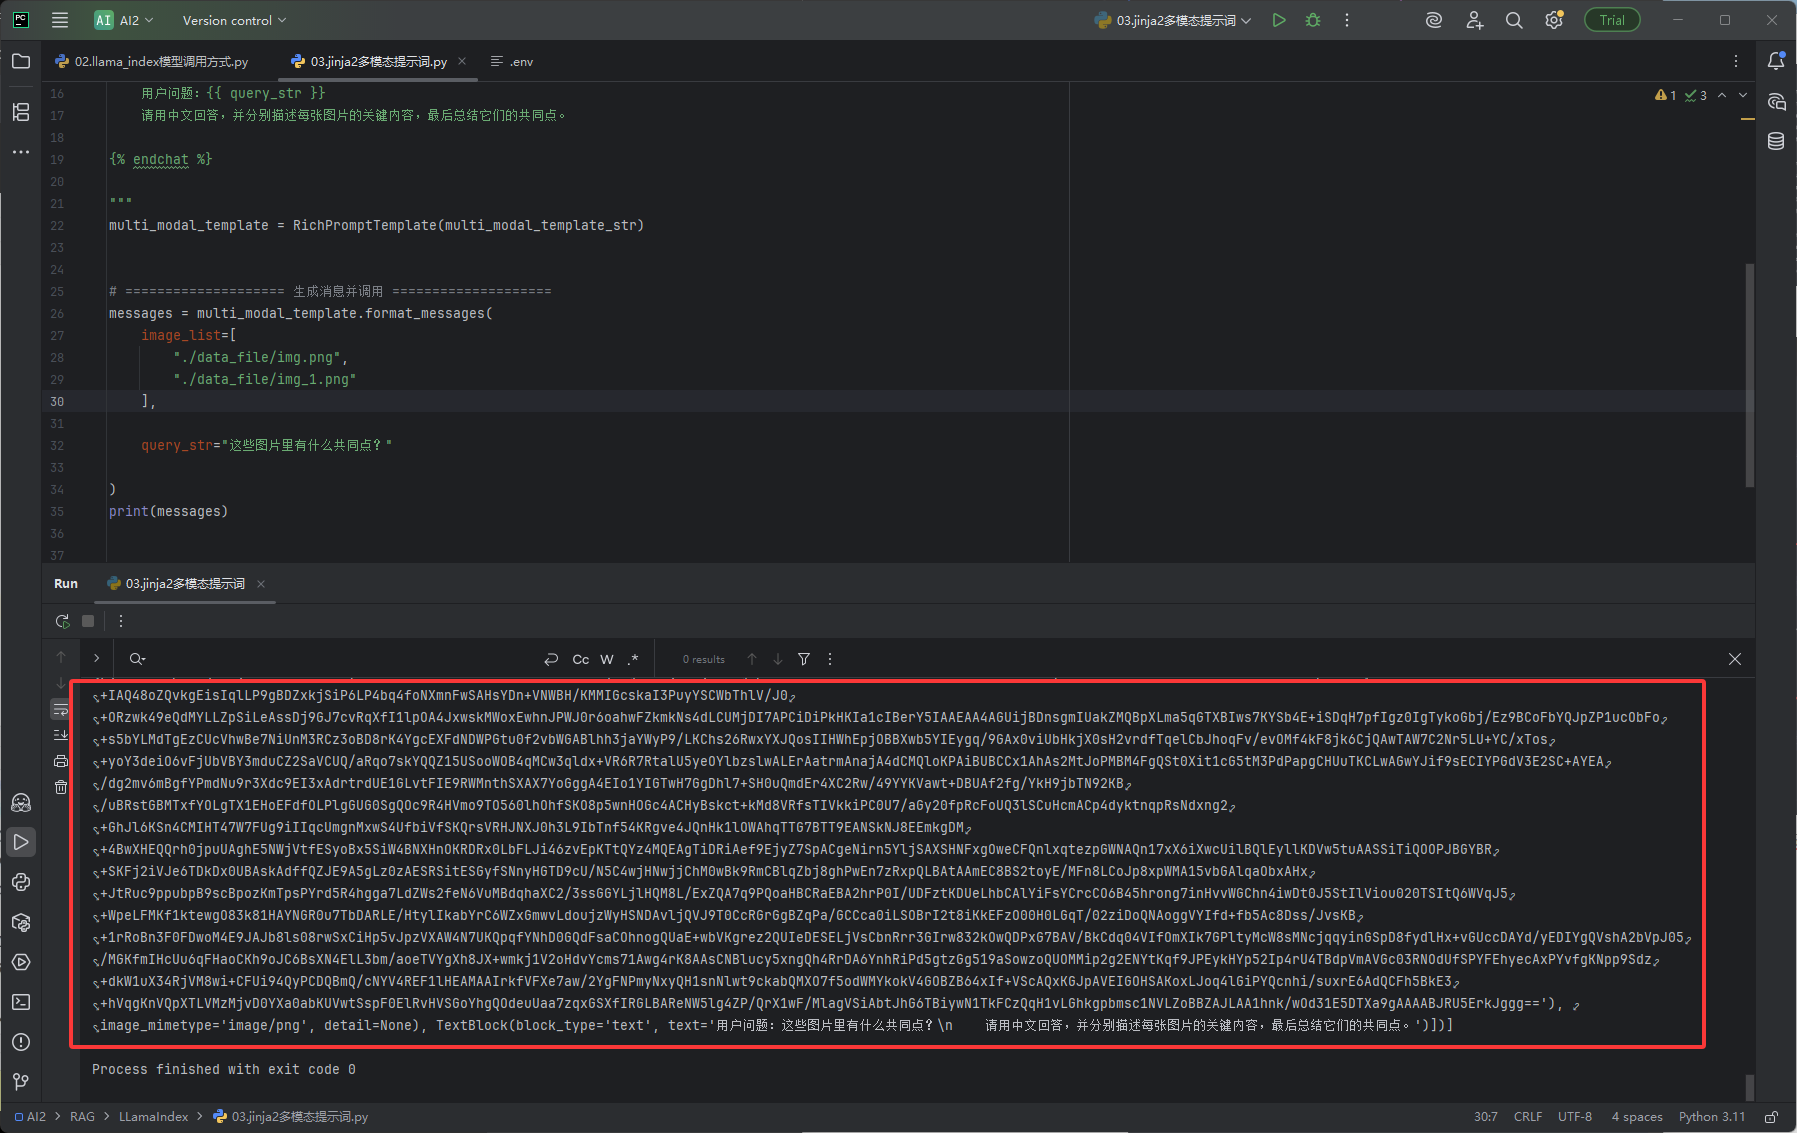Close the console search bar
Screen dimensions: 1797x1133
[1735, 659]
